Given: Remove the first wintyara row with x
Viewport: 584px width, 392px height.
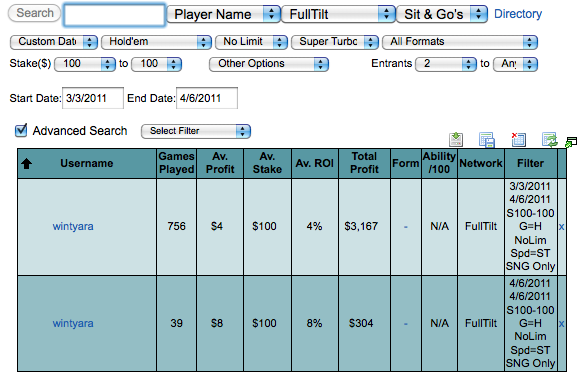Looking at the screenshot, I should pos(561,227).
